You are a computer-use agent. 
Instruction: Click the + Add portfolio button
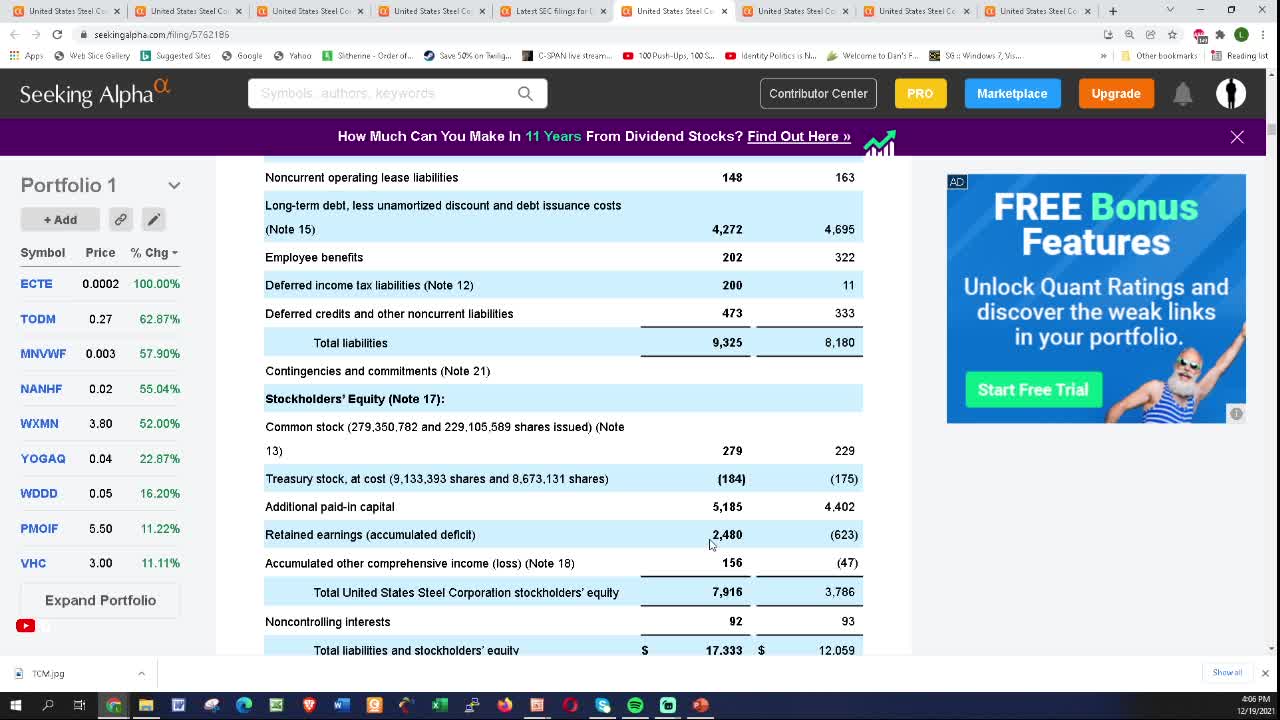[x=60, y=219]
